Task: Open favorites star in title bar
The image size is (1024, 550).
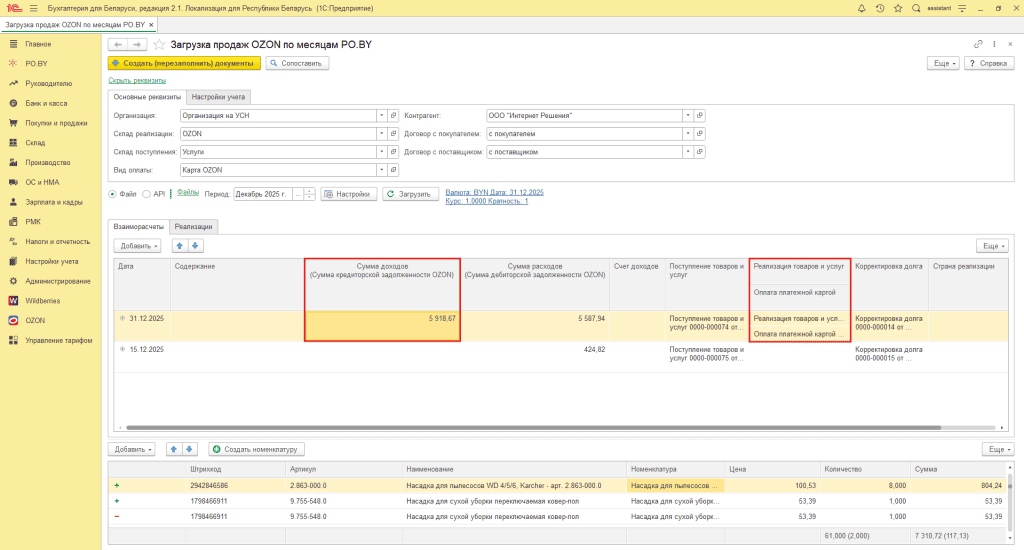Action: [898, 8]
